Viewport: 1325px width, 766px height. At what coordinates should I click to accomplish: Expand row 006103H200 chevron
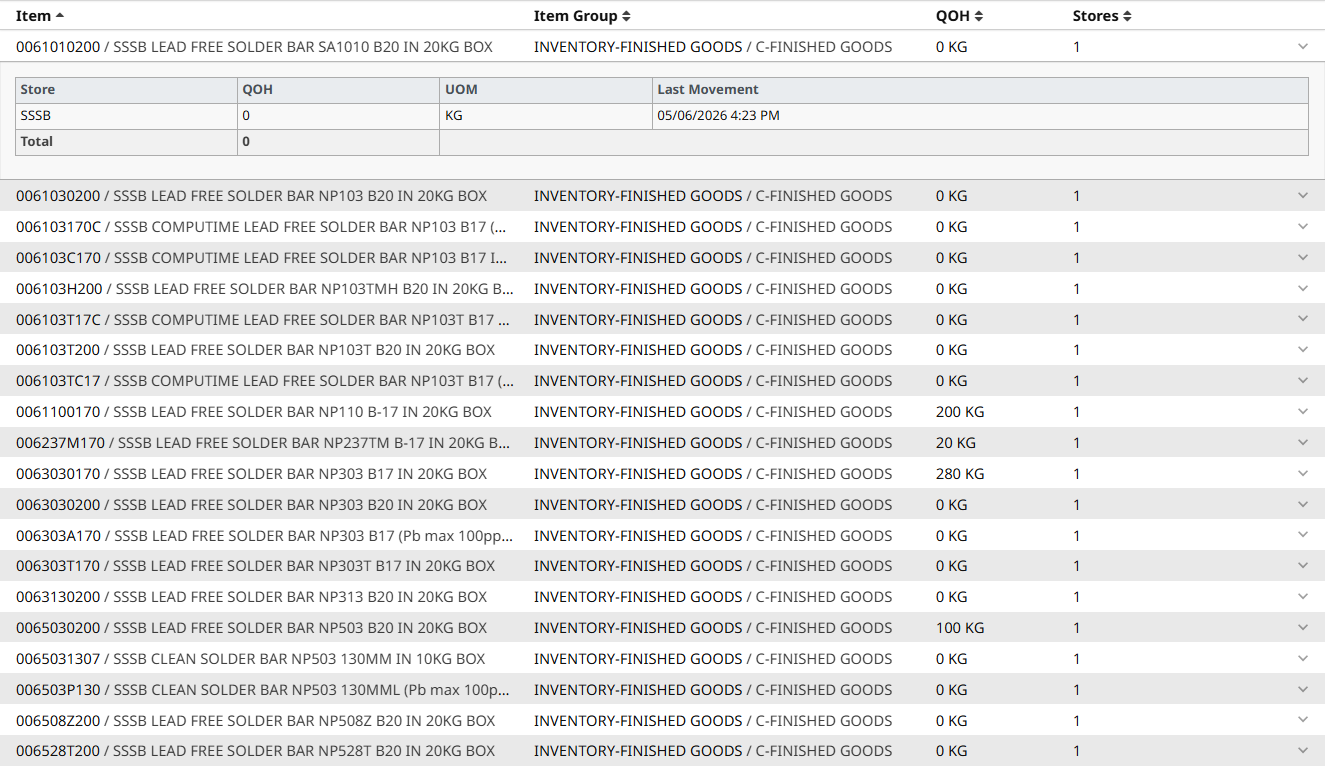pos(1302,289)
